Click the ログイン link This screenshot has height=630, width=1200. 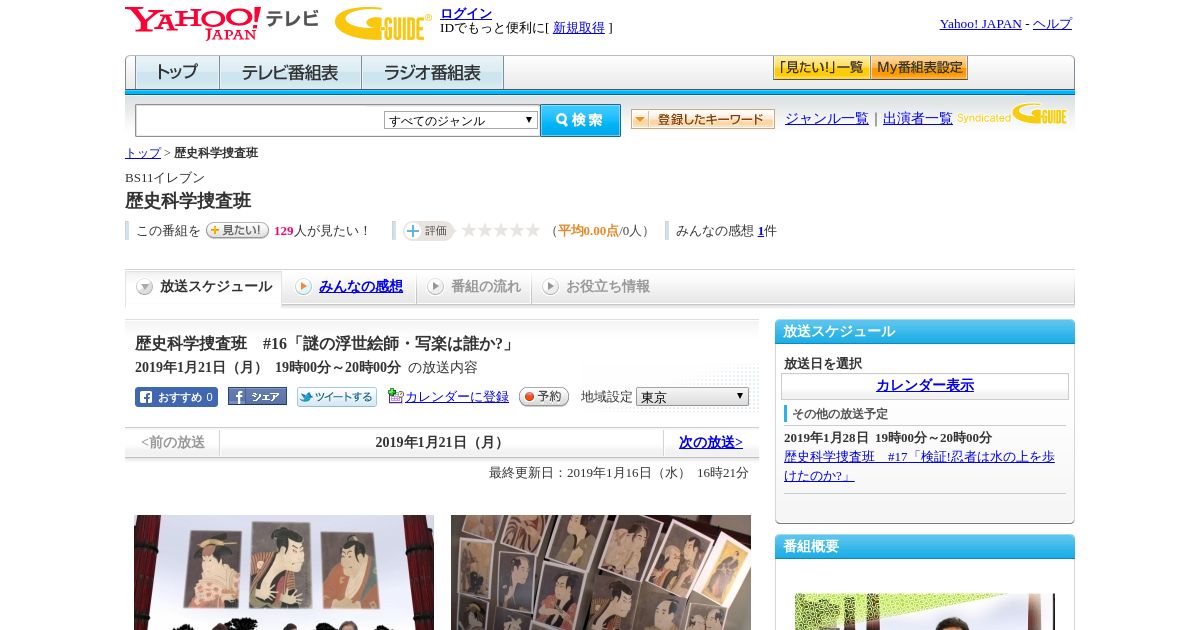click(466, 13)
